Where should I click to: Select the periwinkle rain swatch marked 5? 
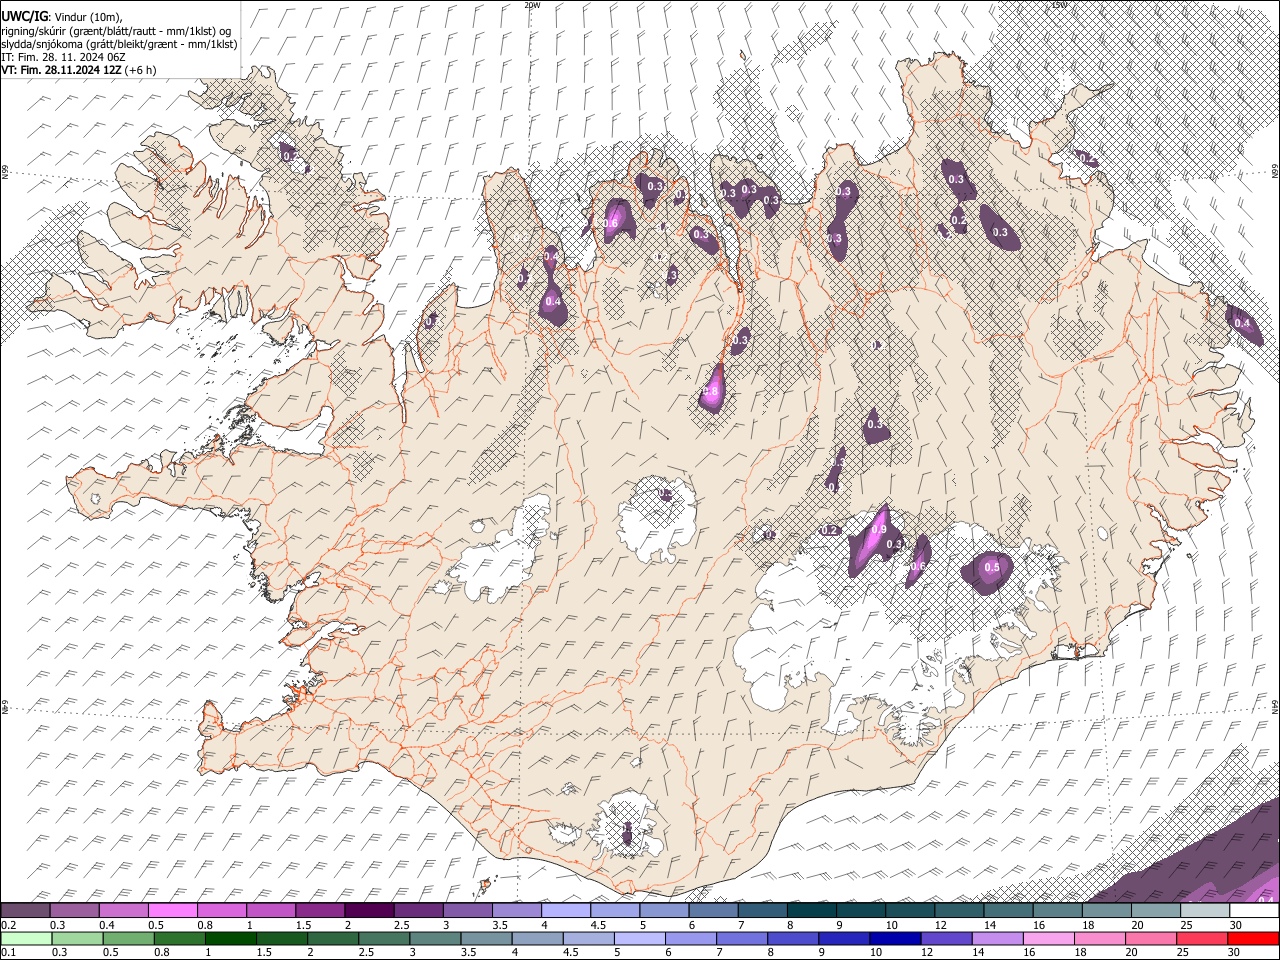pyautogui.click(x=639, y=938)
